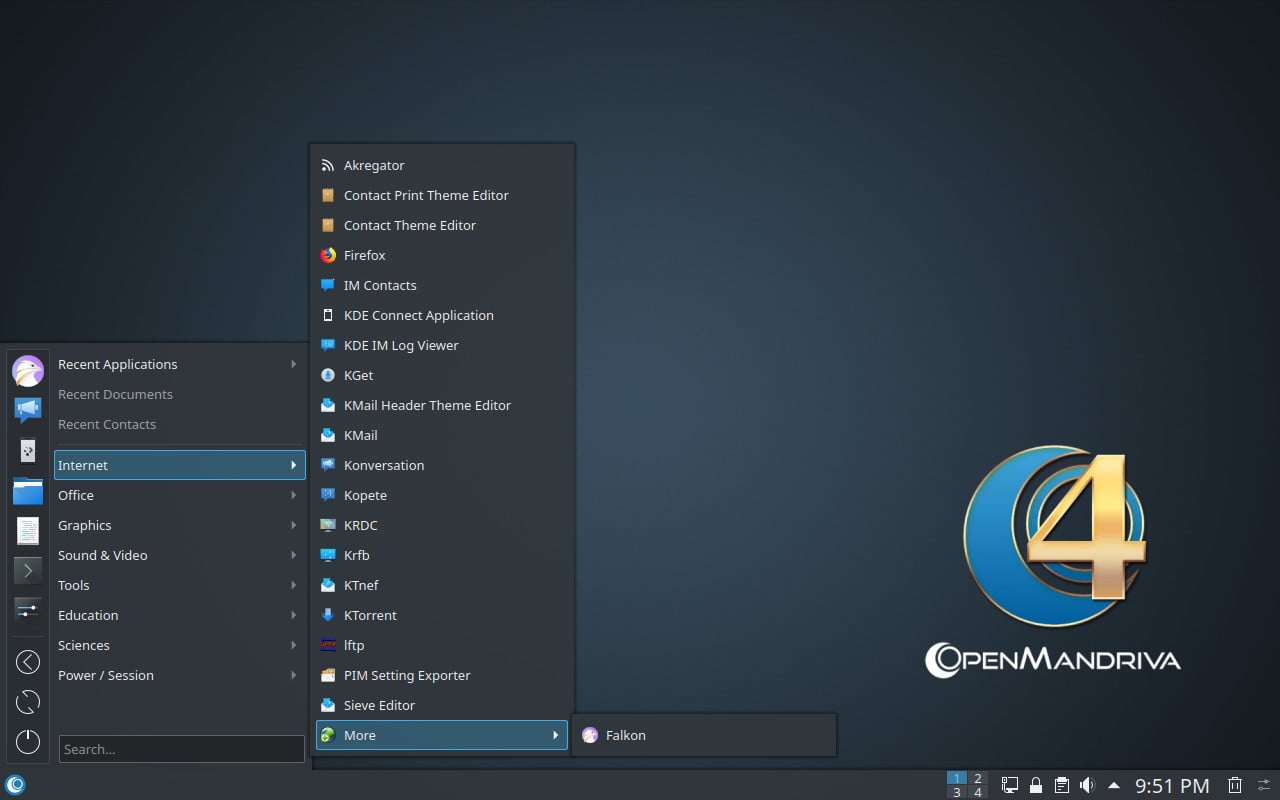Expand the hidden system tray items arrow
1280x800 pixels.
[x=1113, y=784]
